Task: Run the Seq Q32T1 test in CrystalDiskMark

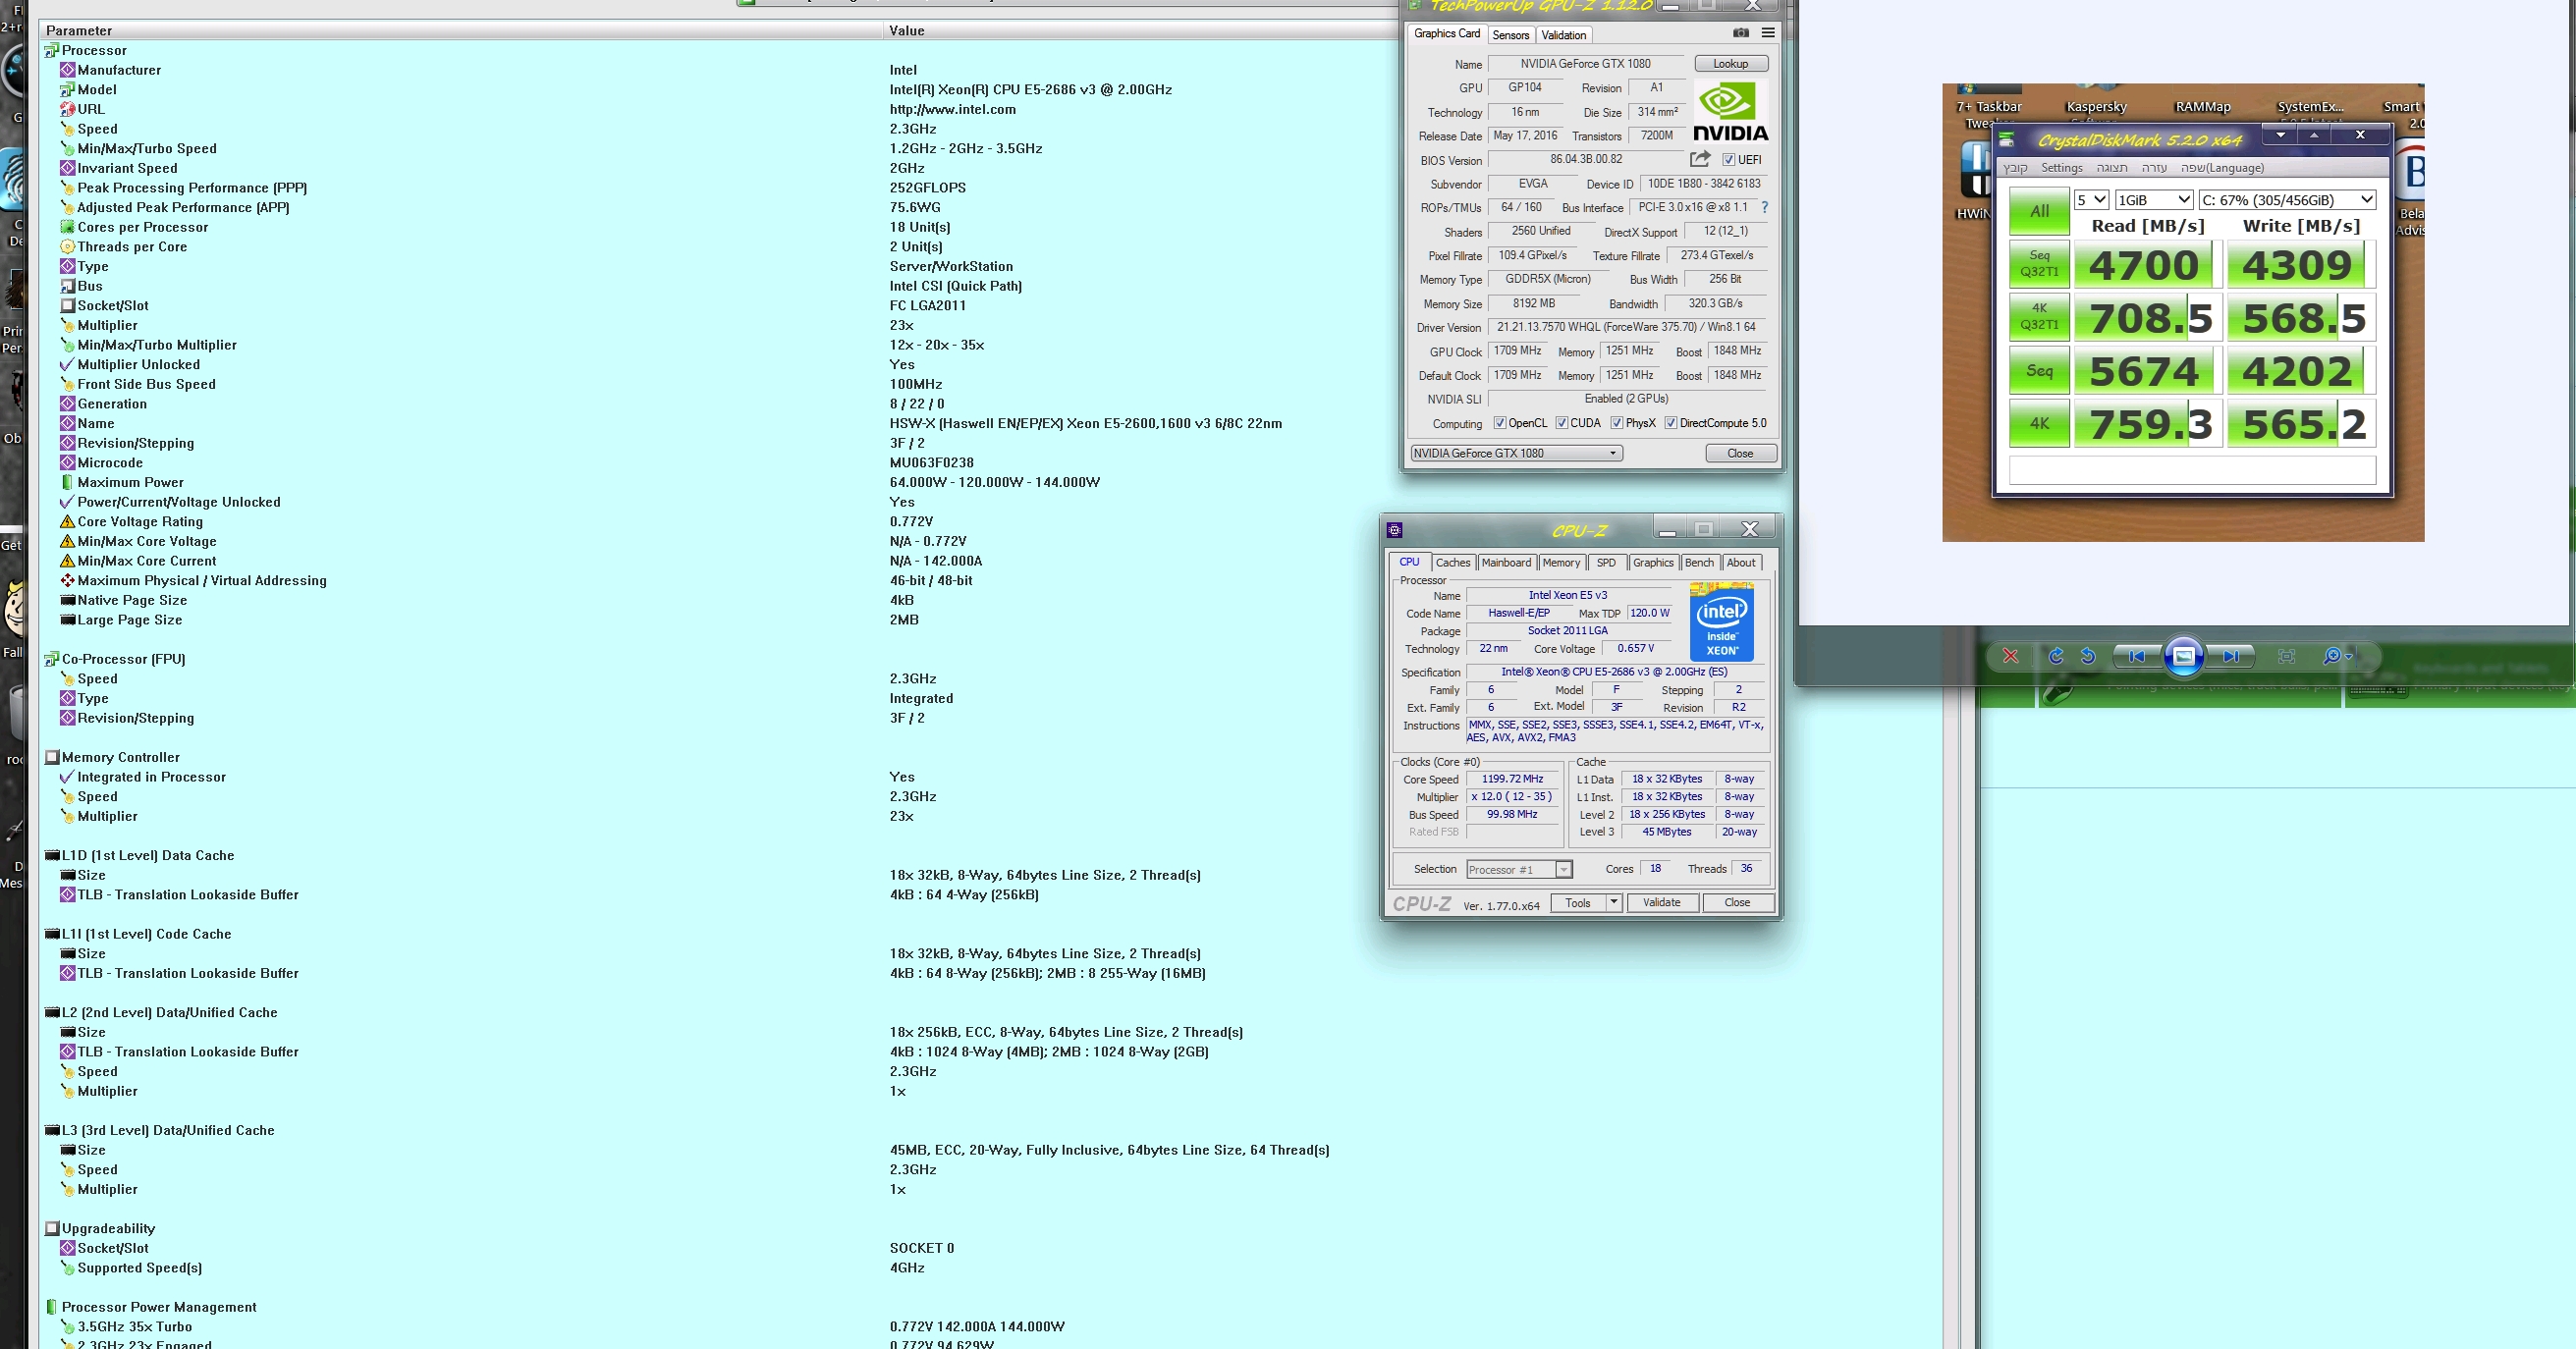Action: coord(2039,264)
